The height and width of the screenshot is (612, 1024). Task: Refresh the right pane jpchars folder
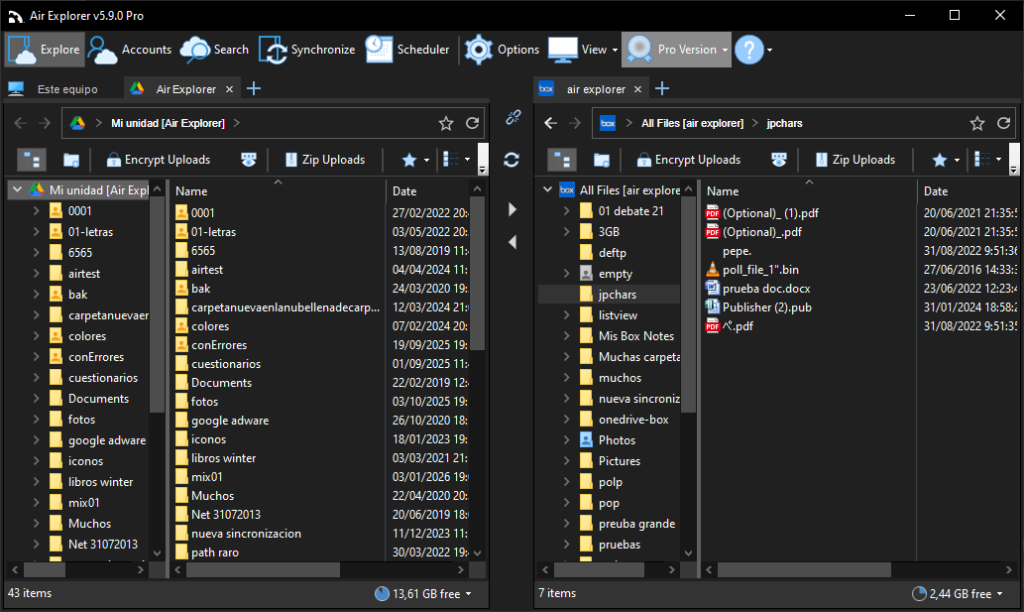pos(1004,123)
